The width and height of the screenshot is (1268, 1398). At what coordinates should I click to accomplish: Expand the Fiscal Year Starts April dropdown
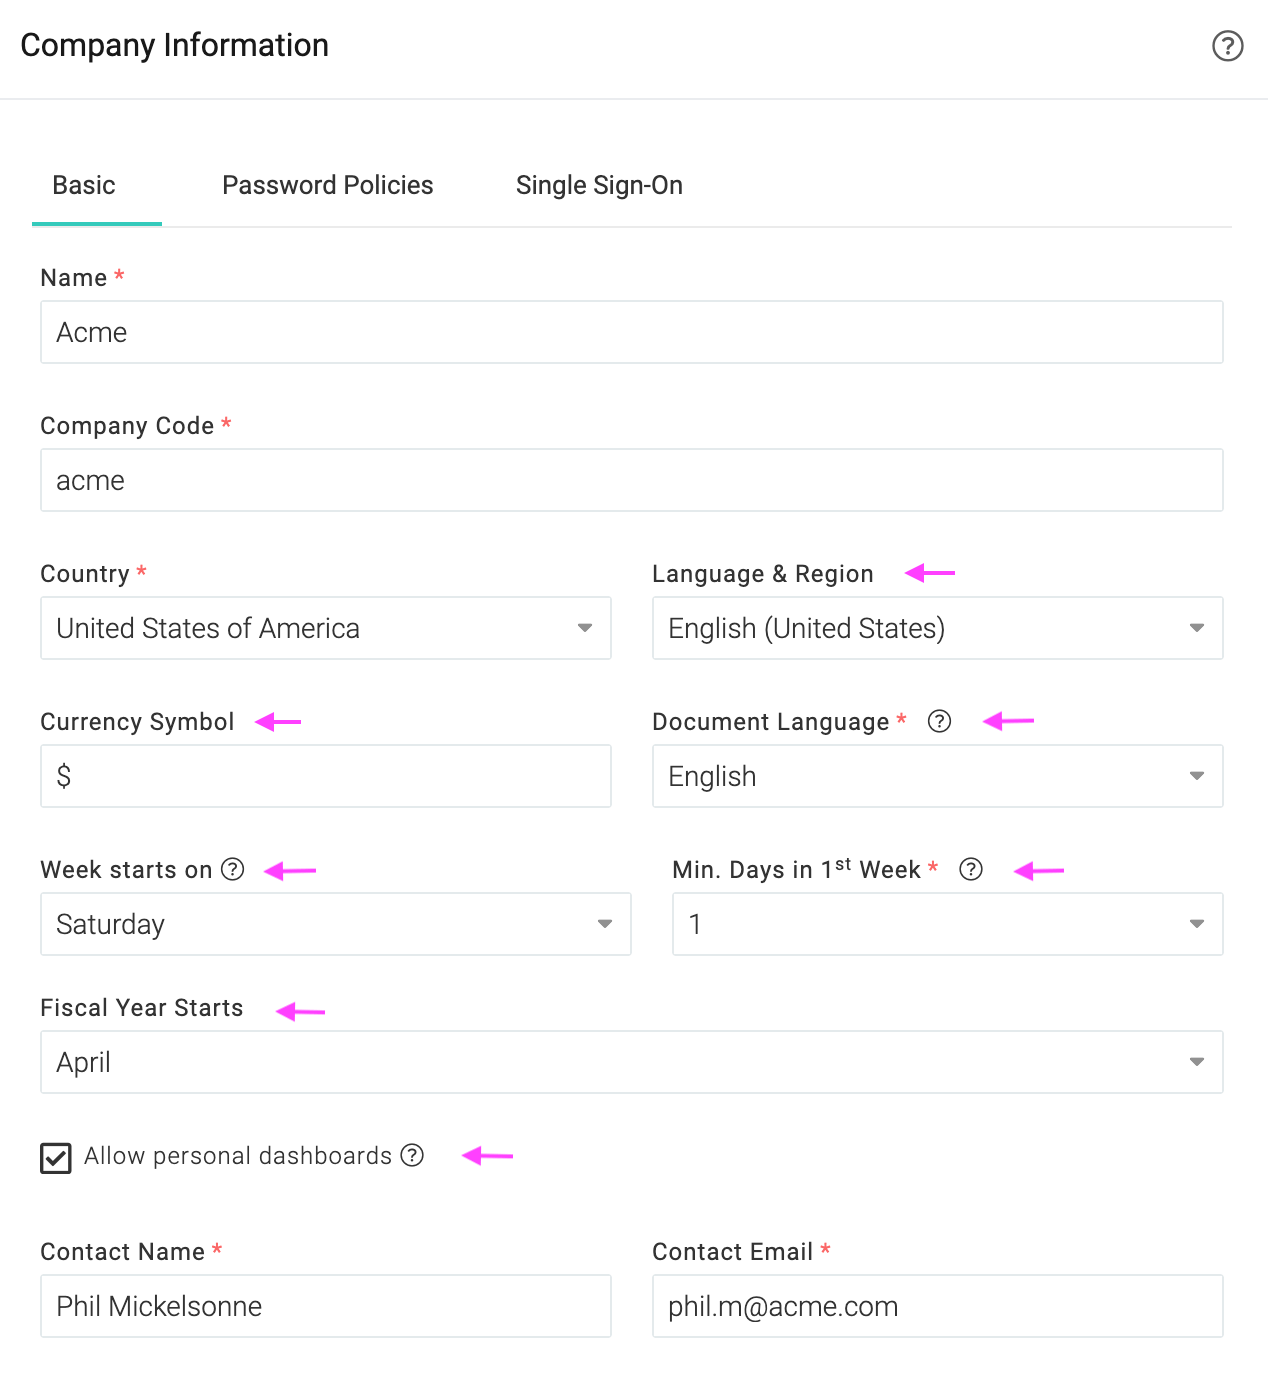click(x=632, y=1062)
